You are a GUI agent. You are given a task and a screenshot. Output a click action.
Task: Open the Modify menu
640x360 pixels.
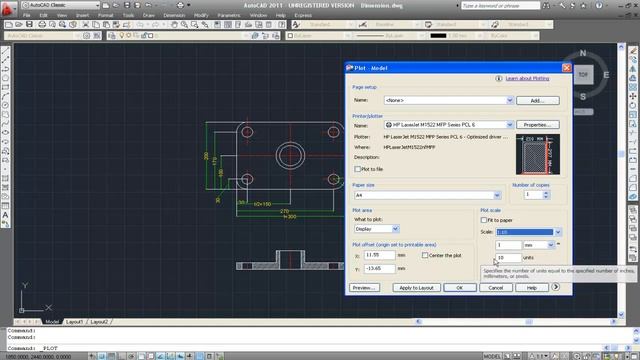201,15
